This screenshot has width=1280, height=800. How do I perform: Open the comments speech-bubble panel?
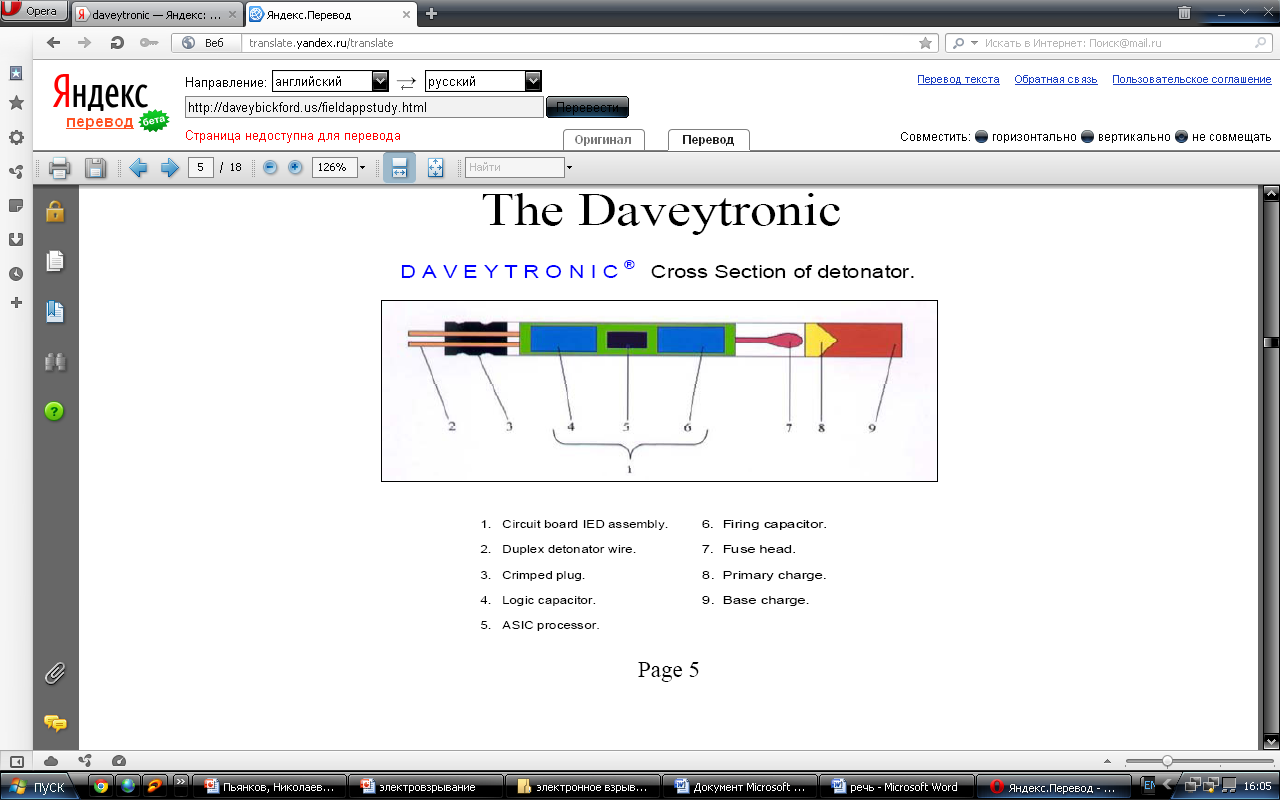(55, 723)
